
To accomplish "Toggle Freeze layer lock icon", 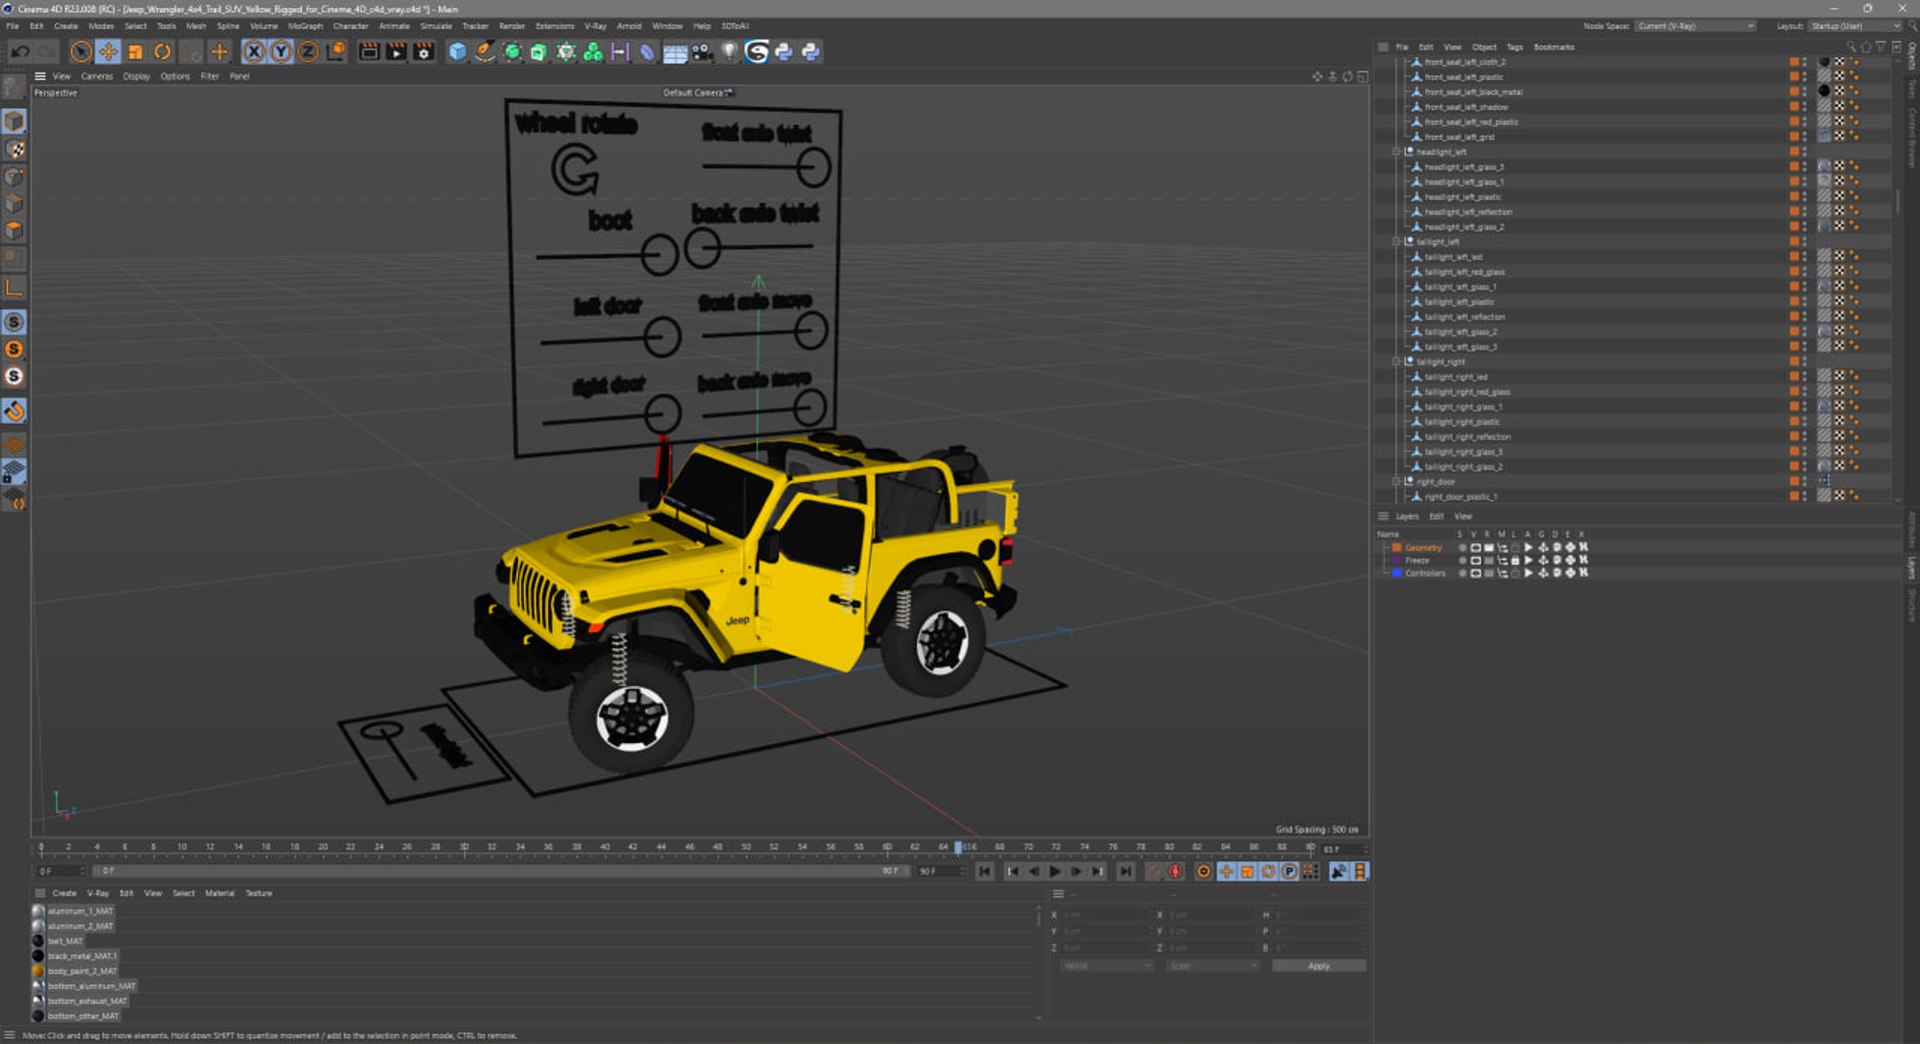I will pyautogui.click(x=1515, y=560).
